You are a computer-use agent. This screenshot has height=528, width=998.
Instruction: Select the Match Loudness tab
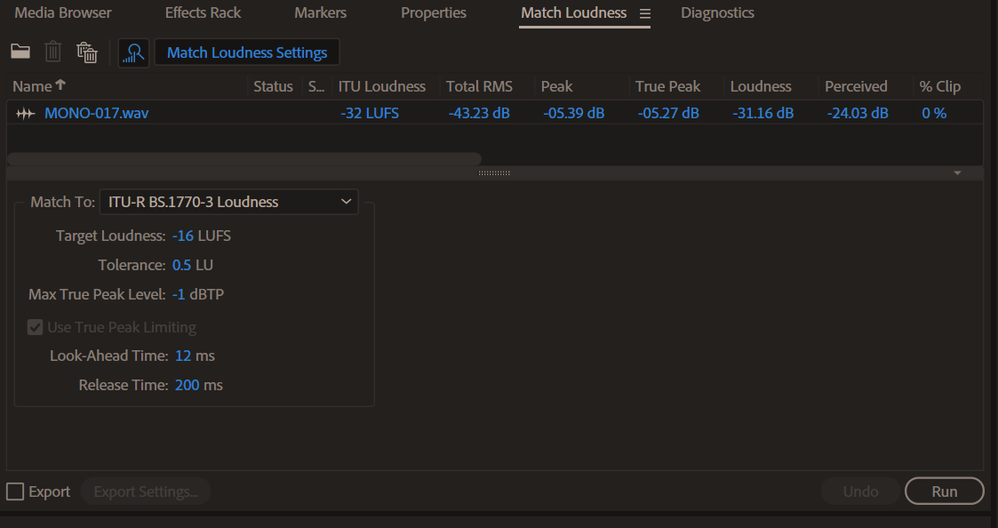pyautogui.click(x=573, y=13)
